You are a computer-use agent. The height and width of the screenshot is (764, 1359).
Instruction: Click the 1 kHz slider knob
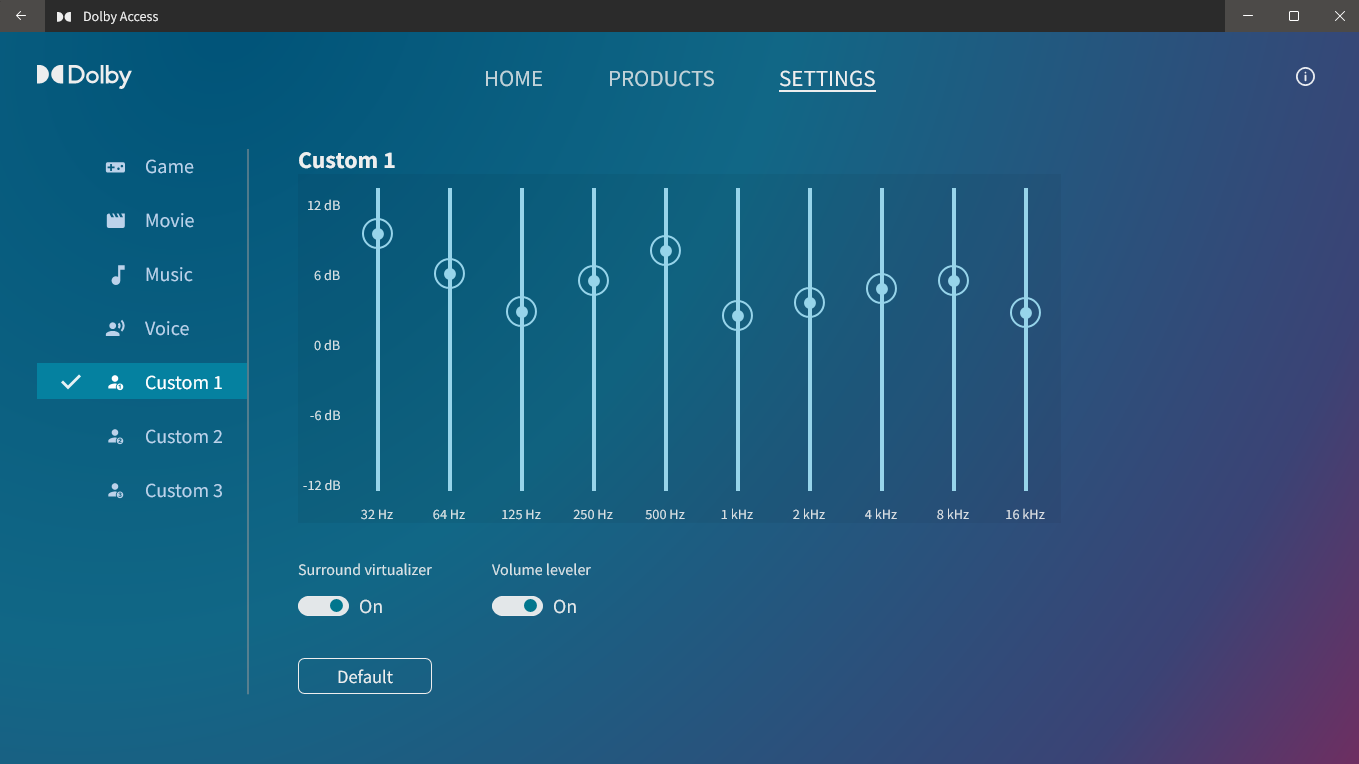click(738, 316)
